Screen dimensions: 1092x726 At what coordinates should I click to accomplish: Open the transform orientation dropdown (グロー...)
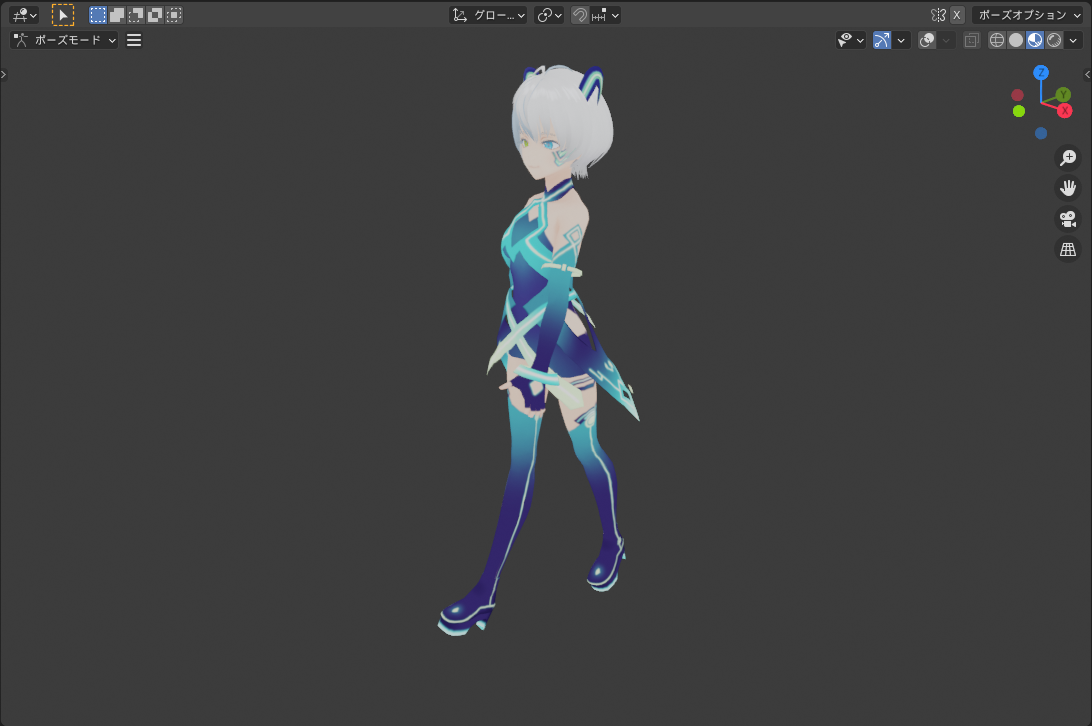coord(488,15)
